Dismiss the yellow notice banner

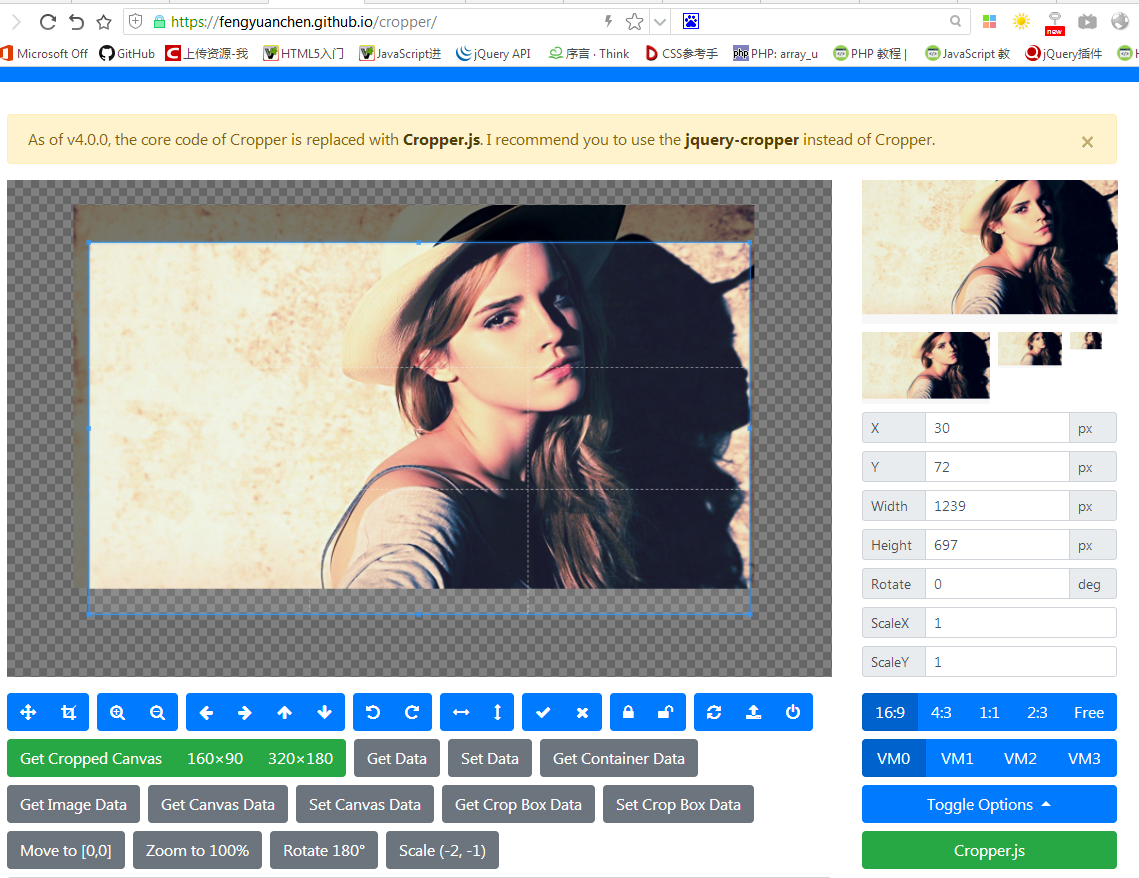click(1087, 142)
